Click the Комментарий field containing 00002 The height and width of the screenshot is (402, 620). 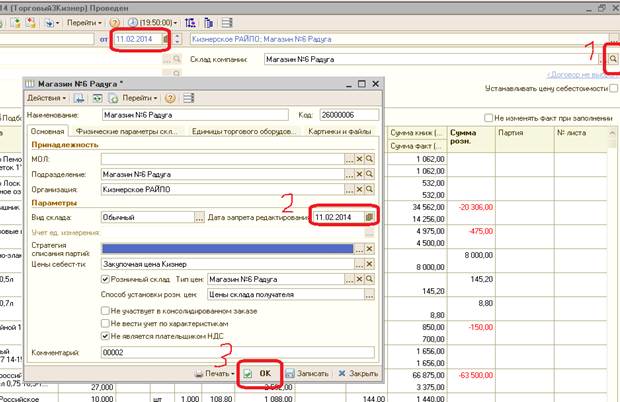[x=238, y=352]
